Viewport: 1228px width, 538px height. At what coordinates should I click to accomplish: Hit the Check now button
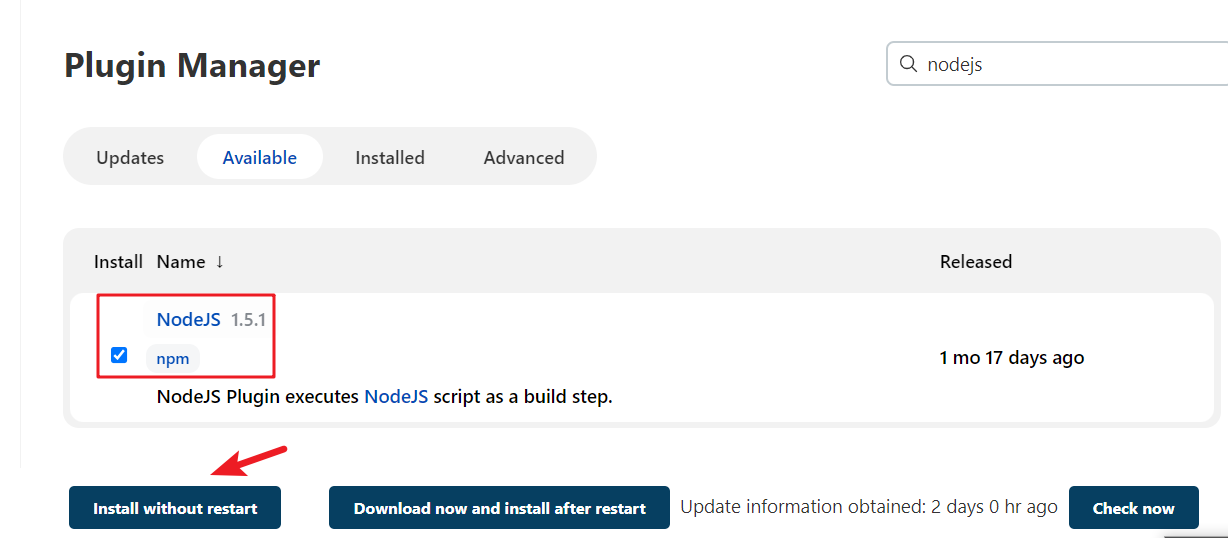pos(1133,508)
